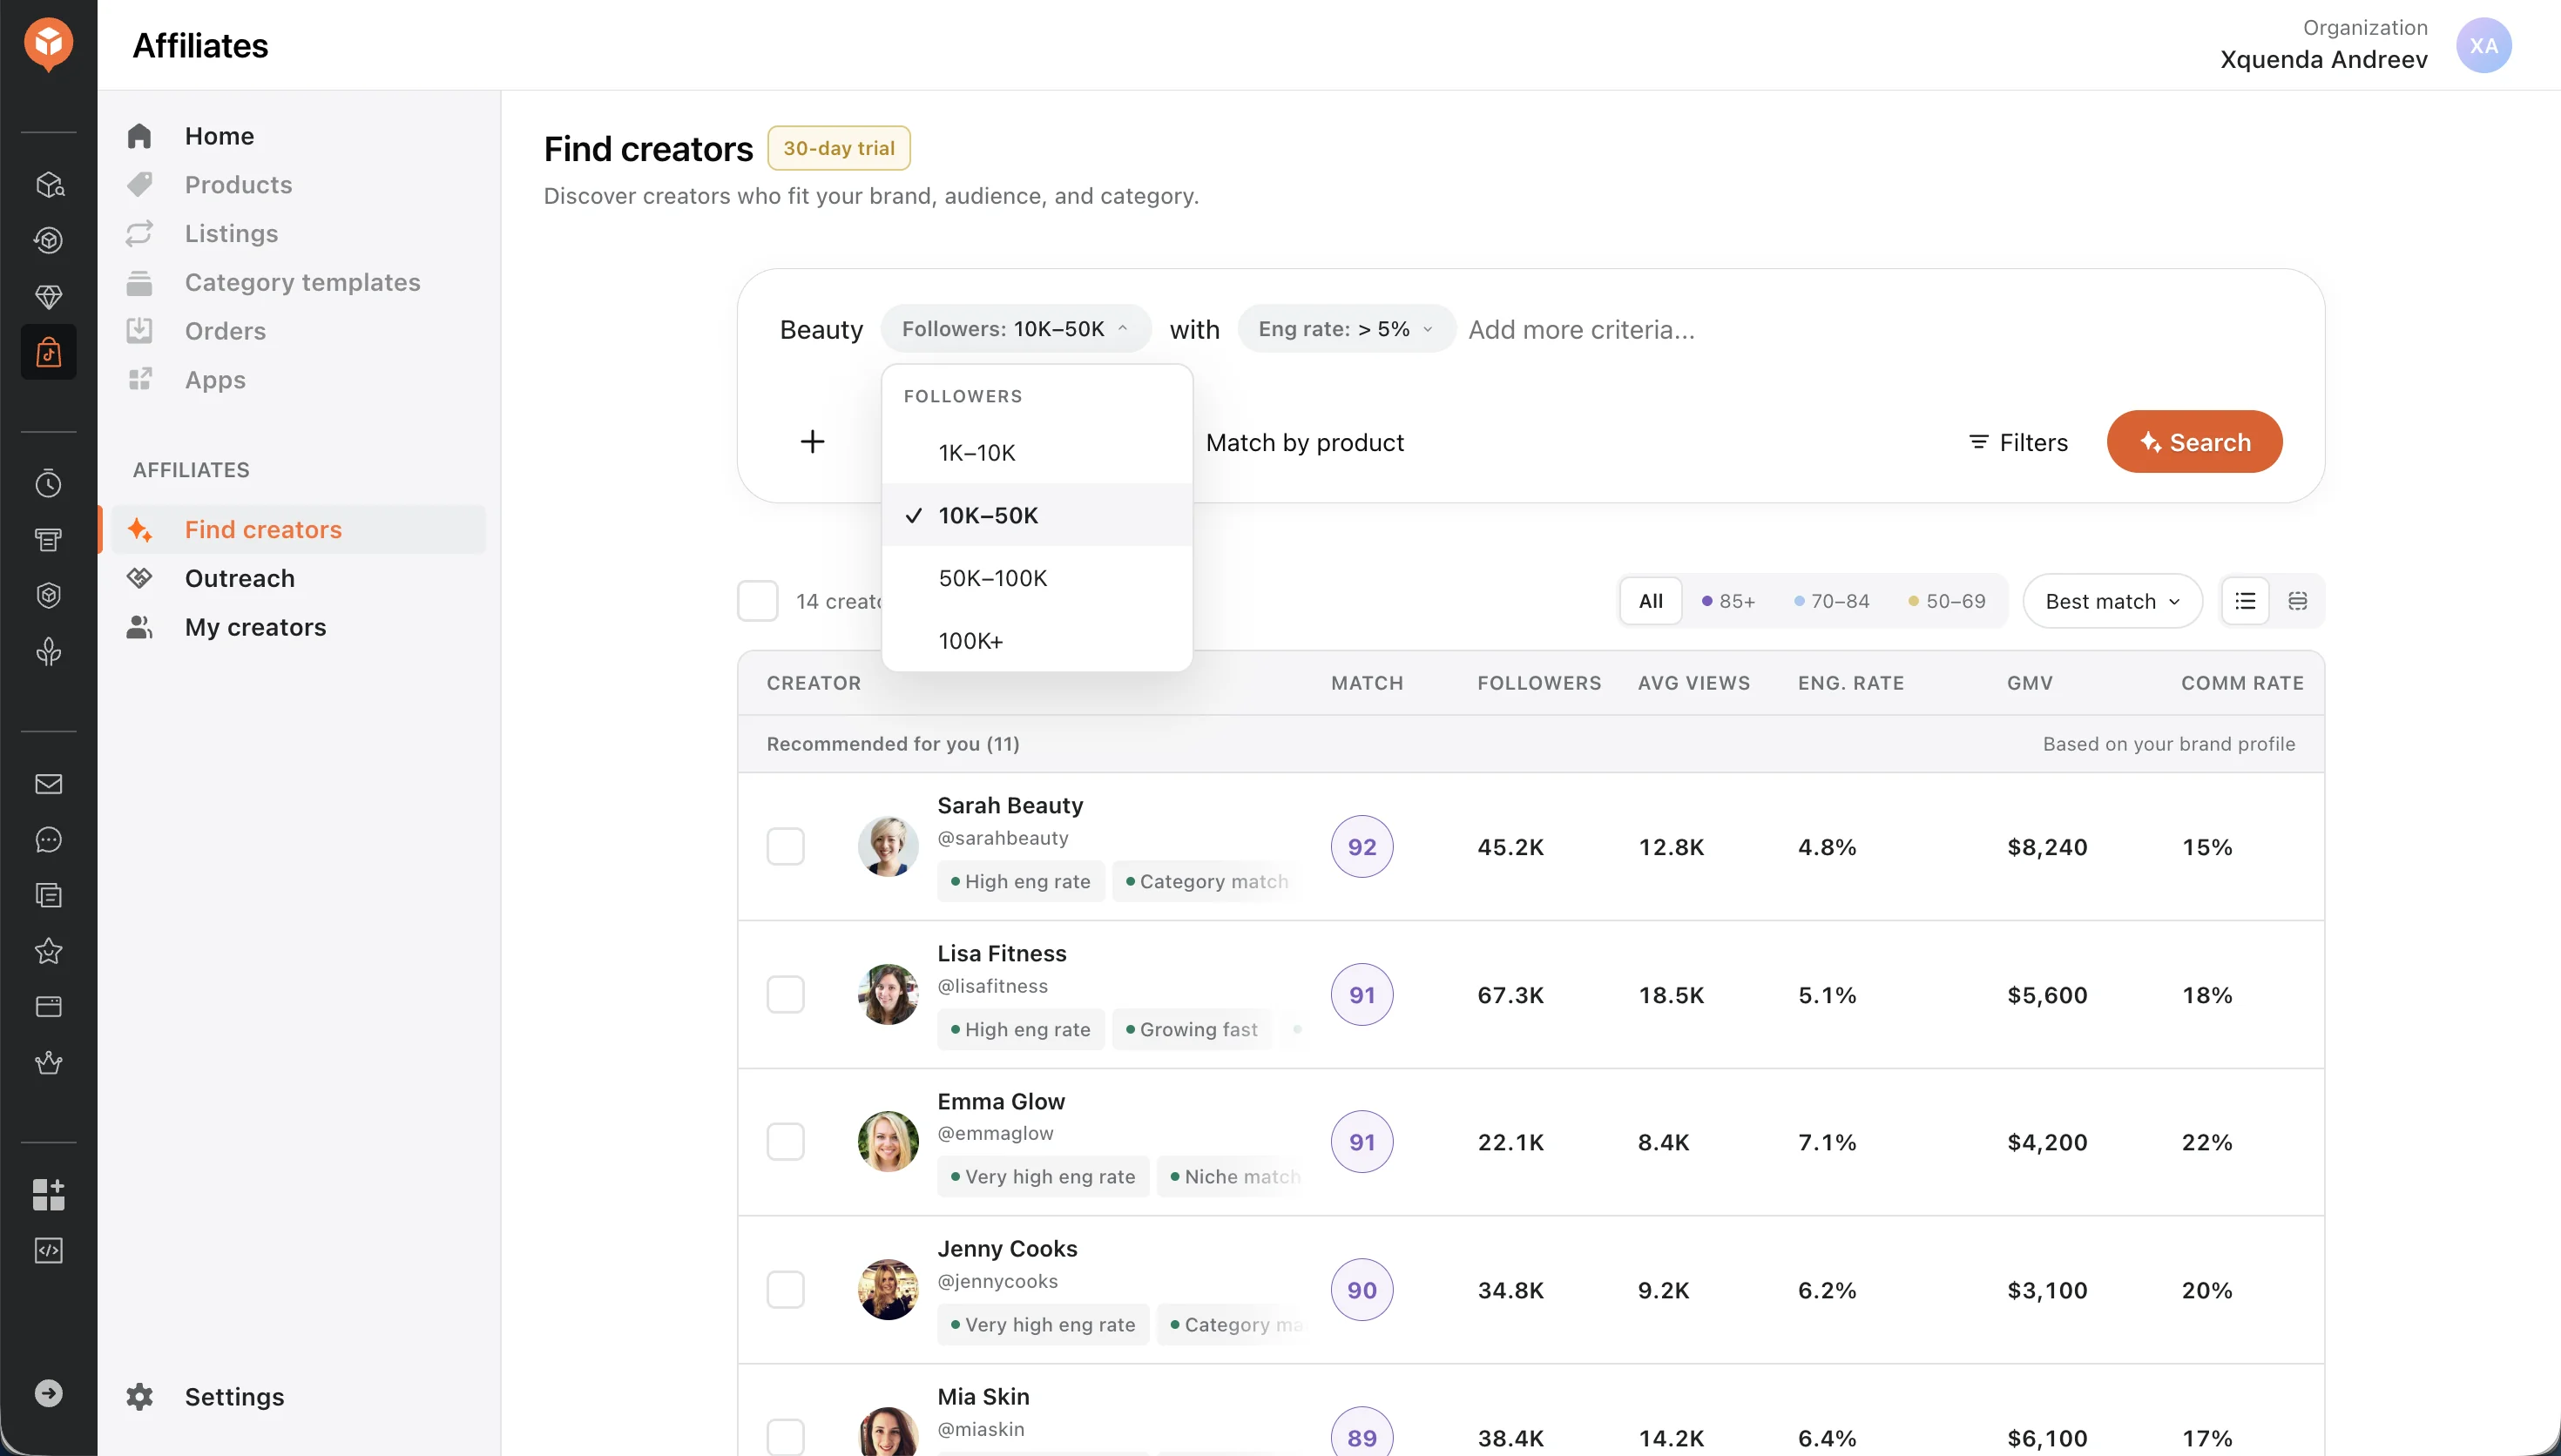
Task: Click the XA user avatar
Action: tap(2483, 45)
